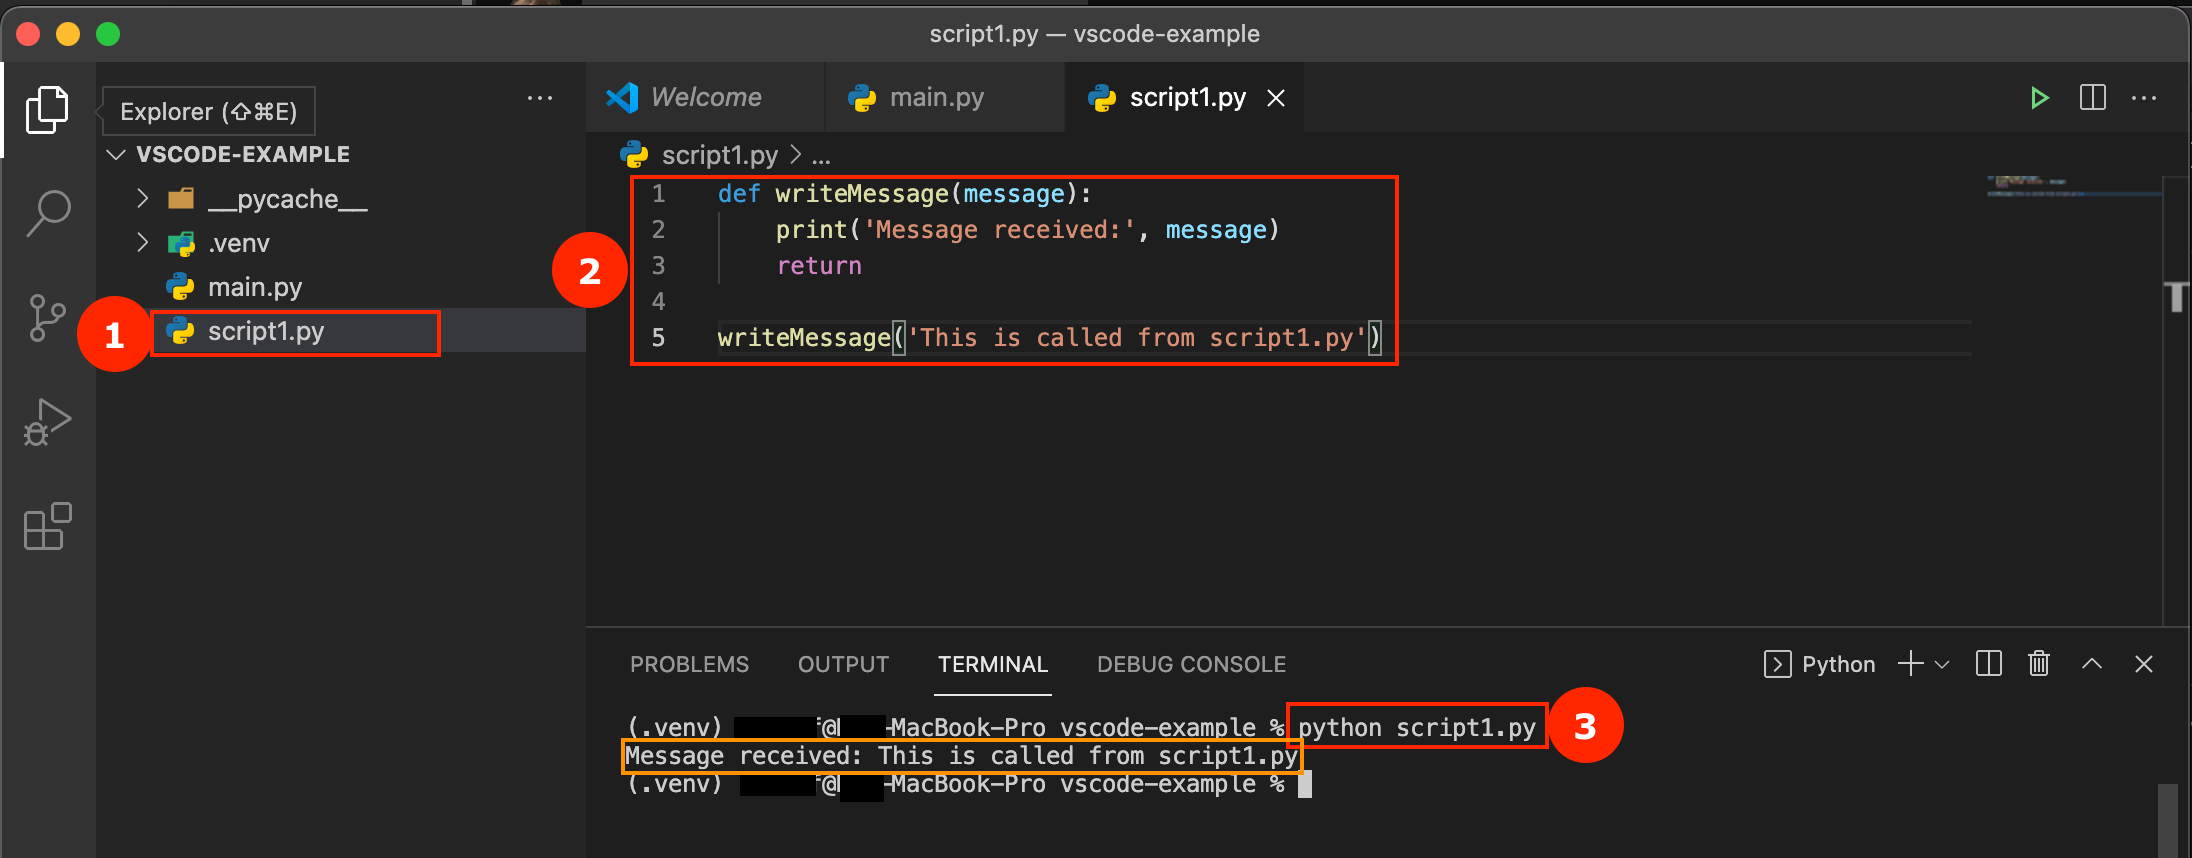The height and width of the screenshot is (858, 2192).
Task: Click the terminal output 'Message received' line
Action: pos(961,756)
